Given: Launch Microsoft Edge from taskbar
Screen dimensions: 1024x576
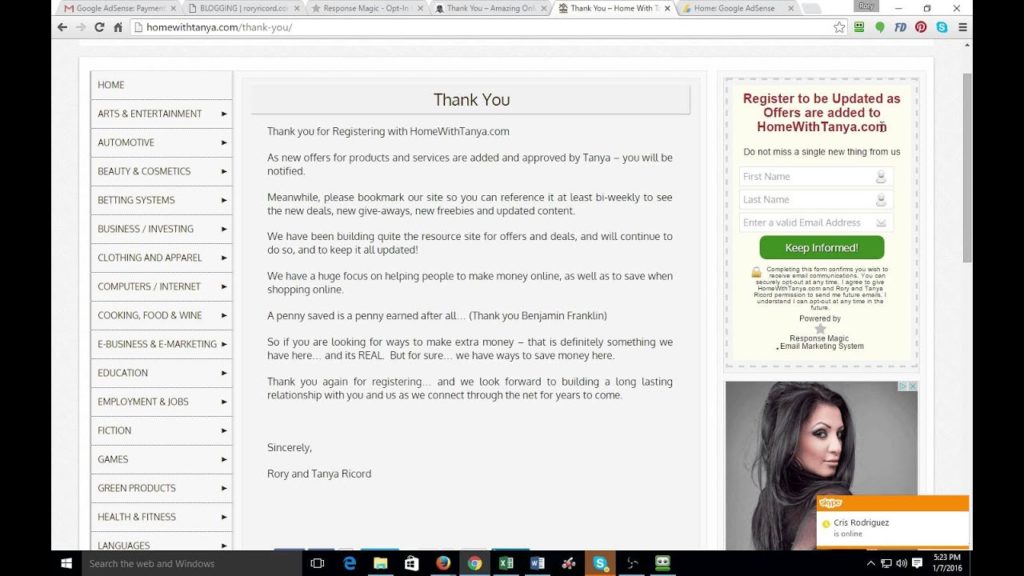Looking at the screenshot, I should [x=349, y=563].
